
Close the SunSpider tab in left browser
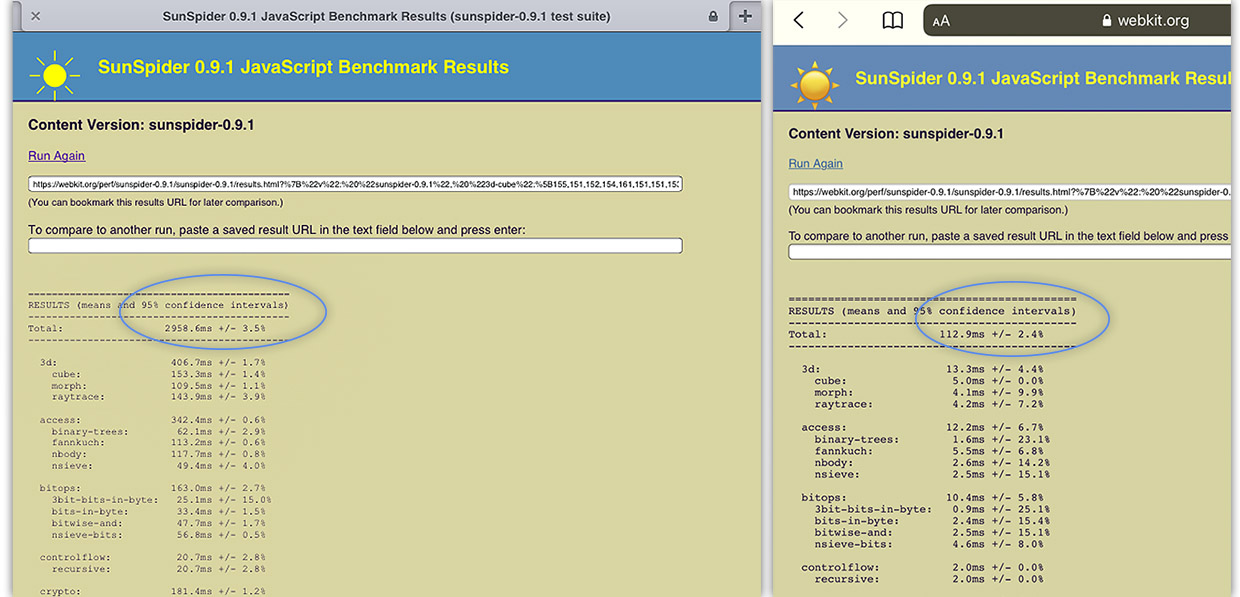tap(35, 16)
